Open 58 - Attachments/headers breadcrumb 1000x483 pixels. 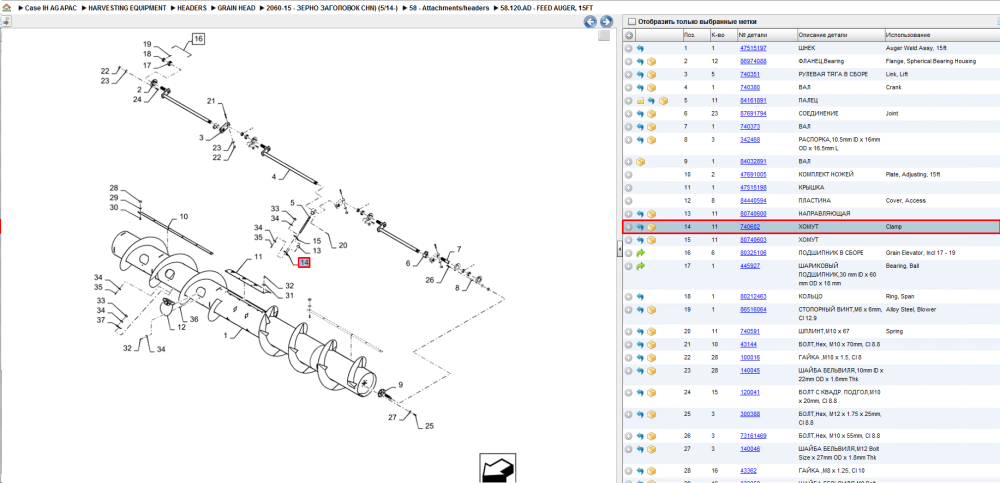pyautogui.click(x=449, y=8)
